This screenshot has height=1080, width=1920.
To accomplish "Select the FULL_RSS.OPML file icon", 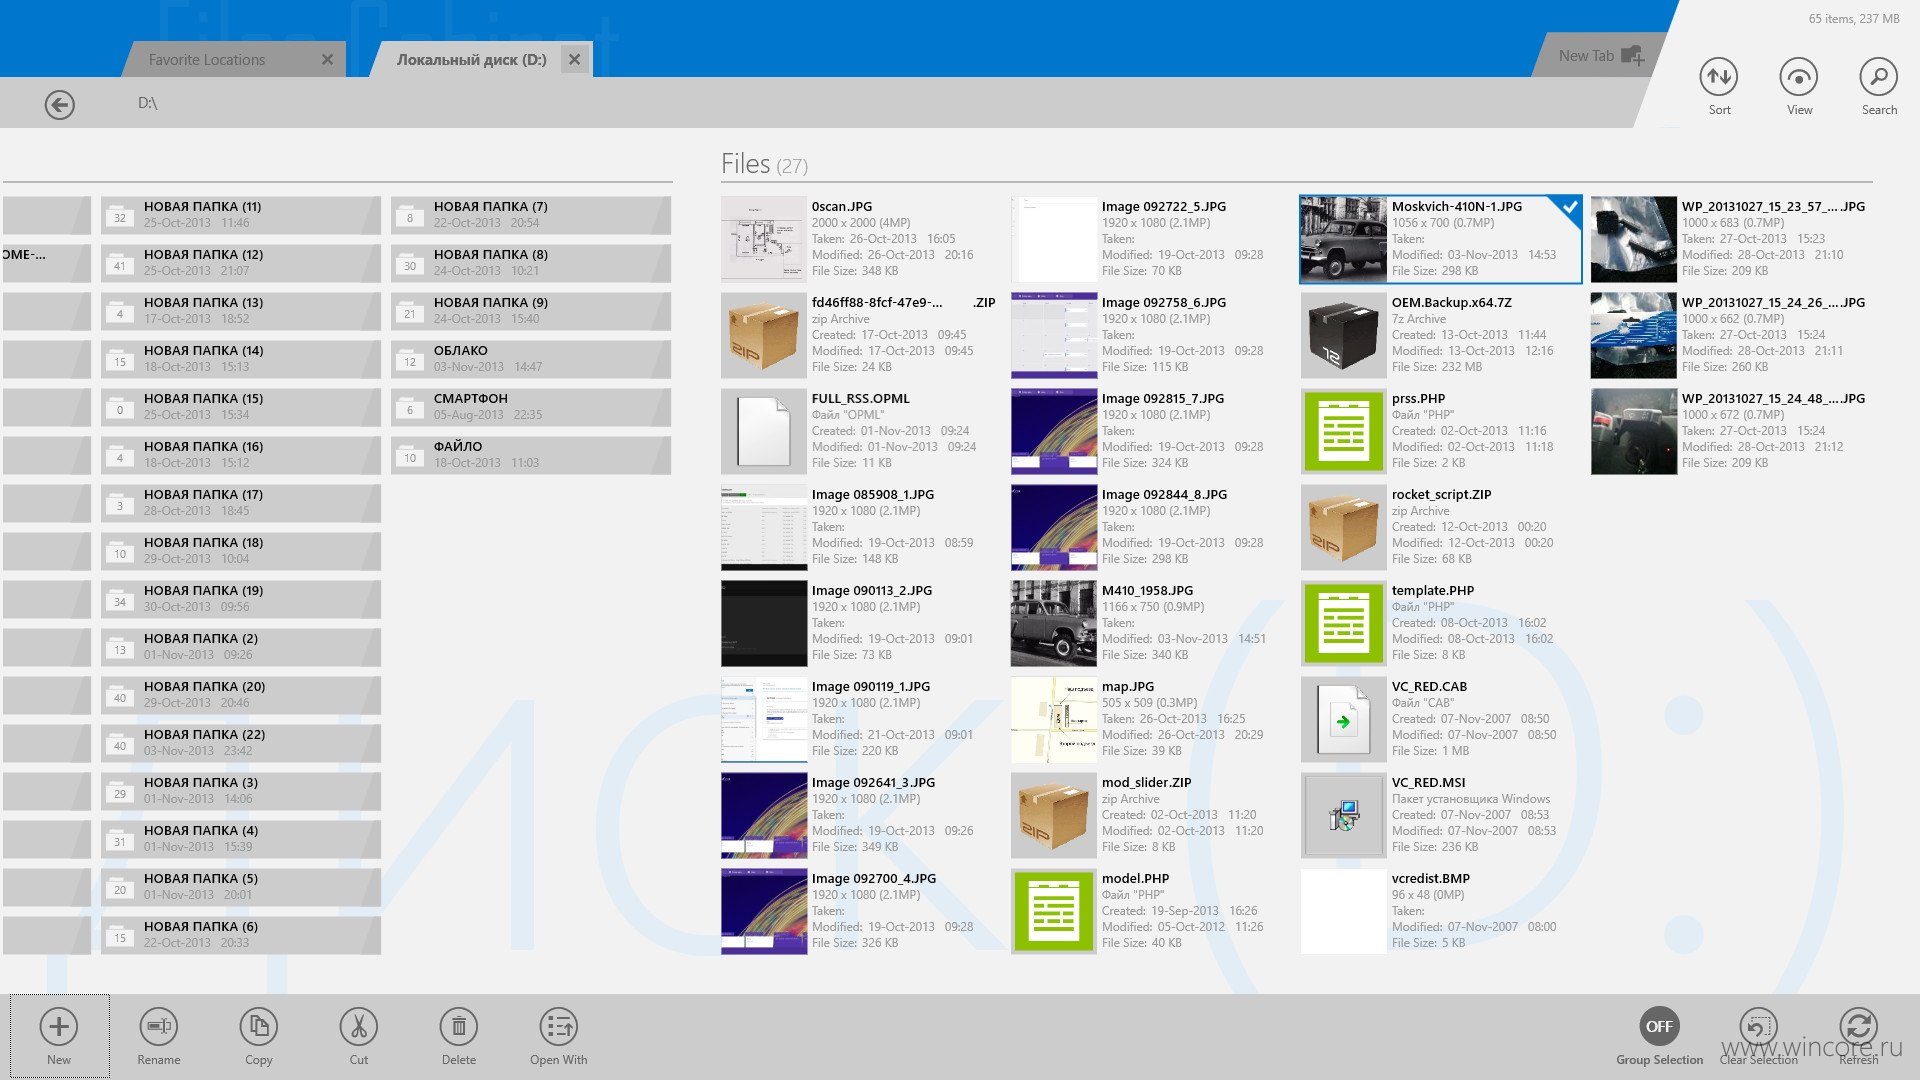I will [x=764, y=431].
